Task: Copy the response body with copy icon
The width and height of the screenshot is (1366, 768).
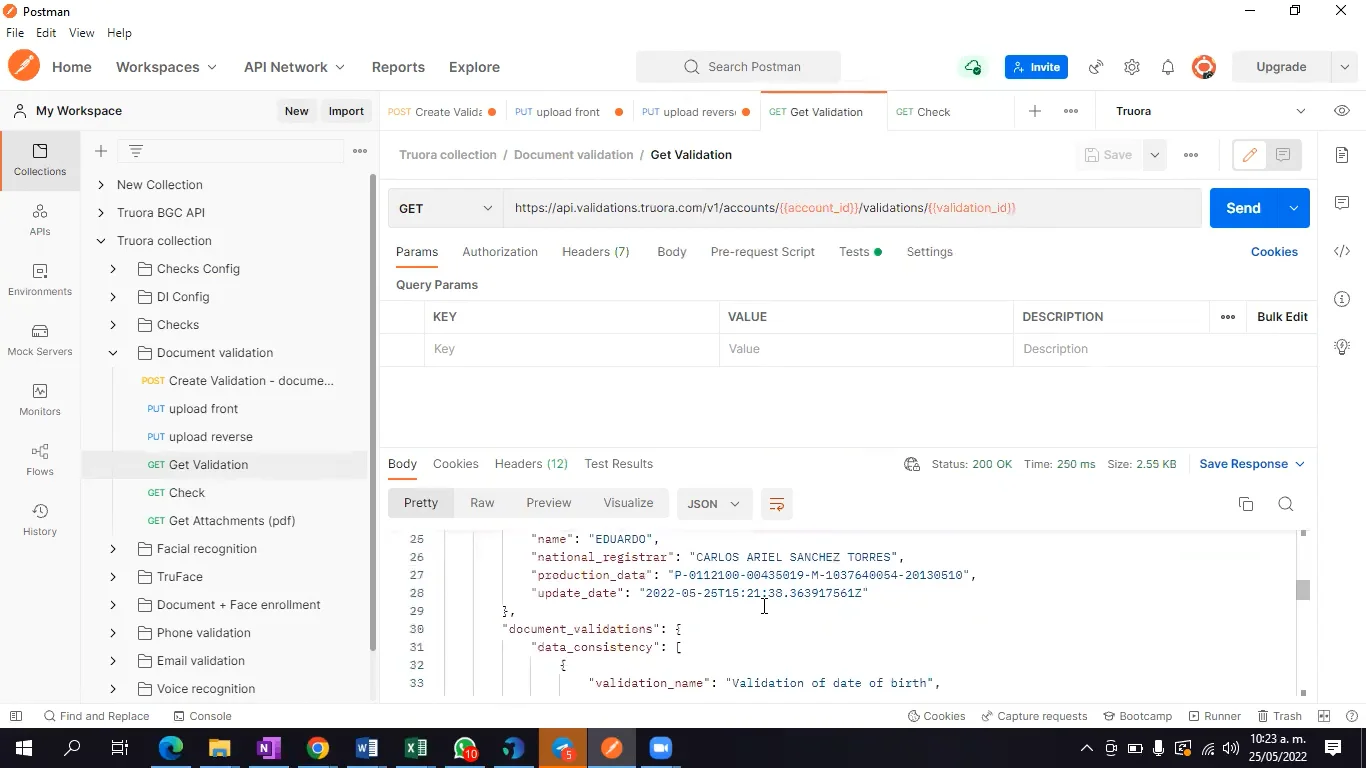Action: point(1246,504)
